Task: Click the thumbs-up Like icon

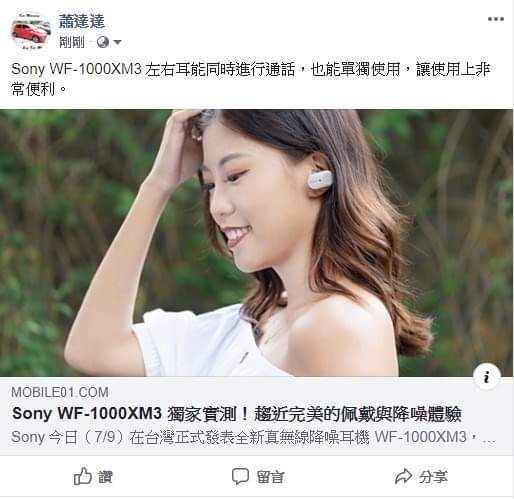Action: coord(82,476)
